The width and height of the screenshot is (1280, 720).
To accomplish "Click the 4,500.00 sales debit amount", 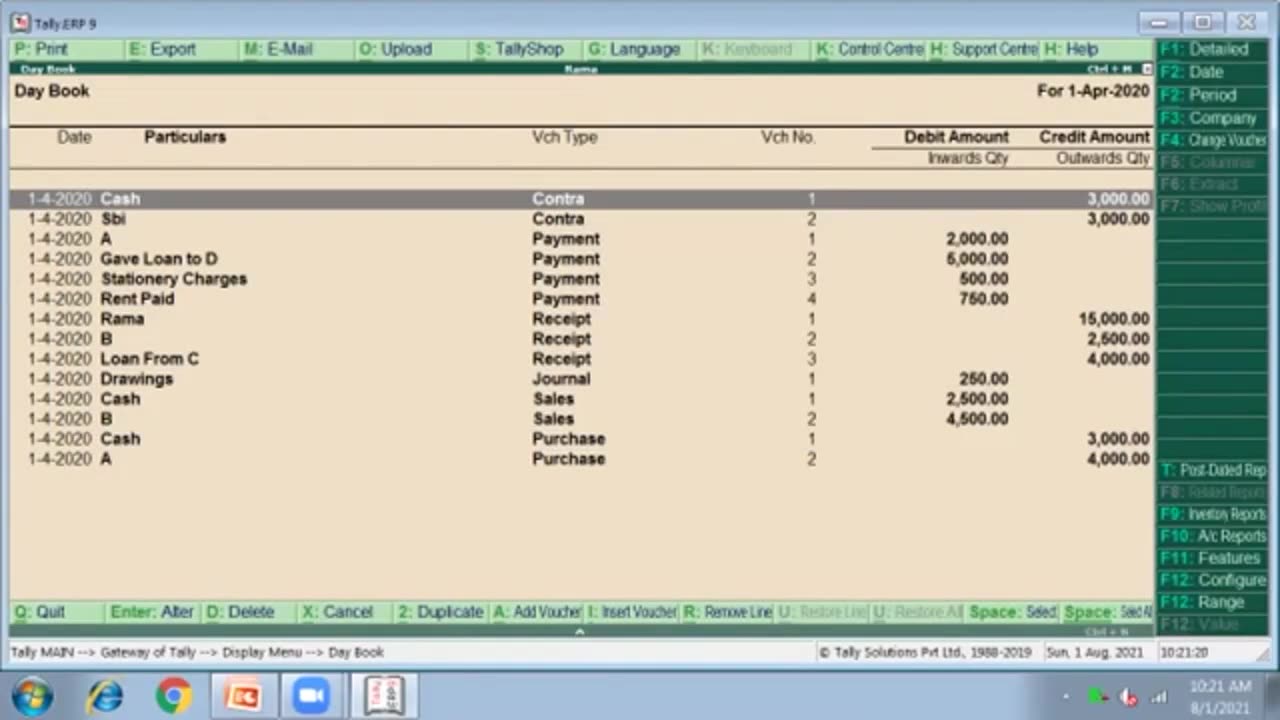I will pos(977,419).
